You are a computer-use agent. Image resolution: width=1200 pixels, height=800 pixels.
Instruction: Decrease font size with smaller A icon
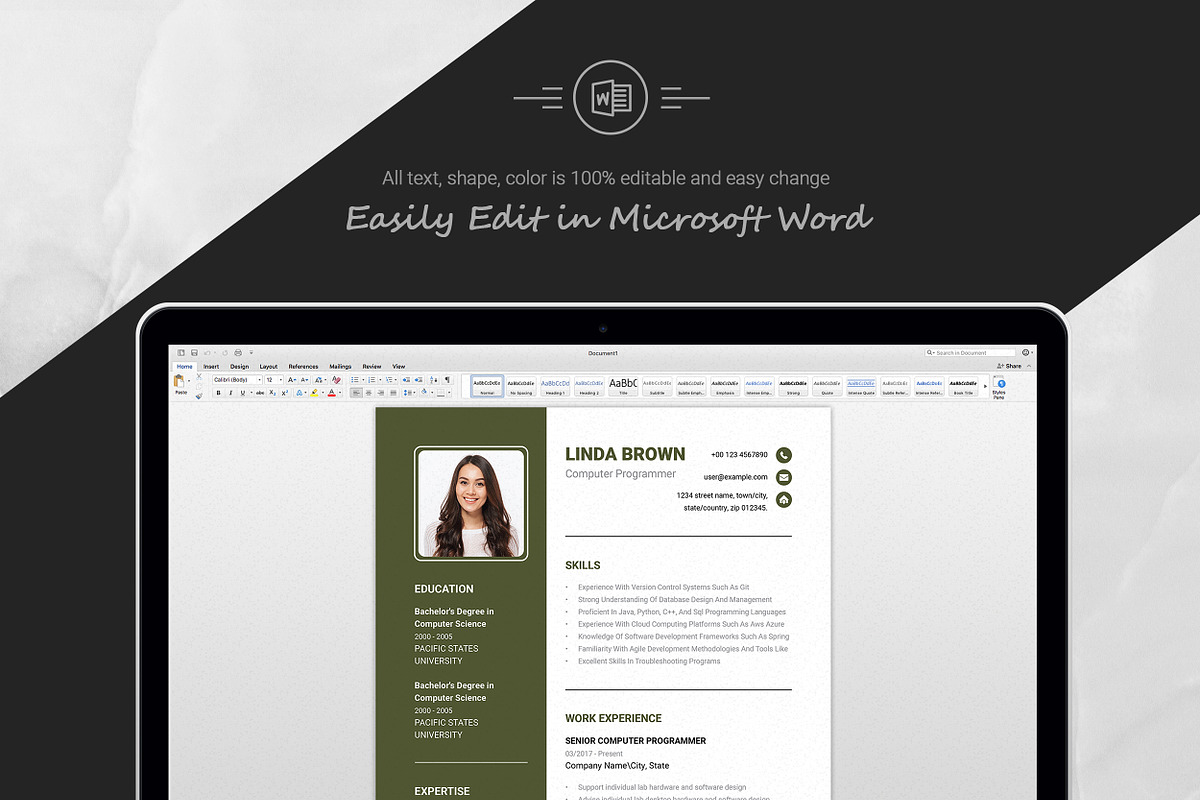click(x=304, y=380)
